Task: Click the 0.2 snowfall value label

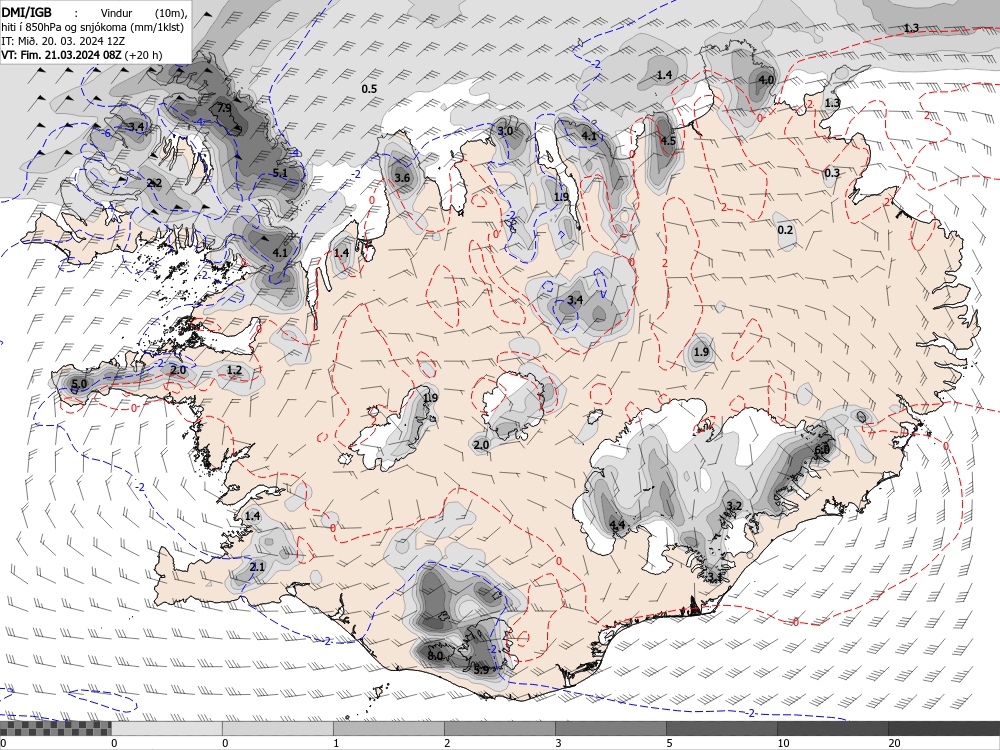Action: [786, 230]
